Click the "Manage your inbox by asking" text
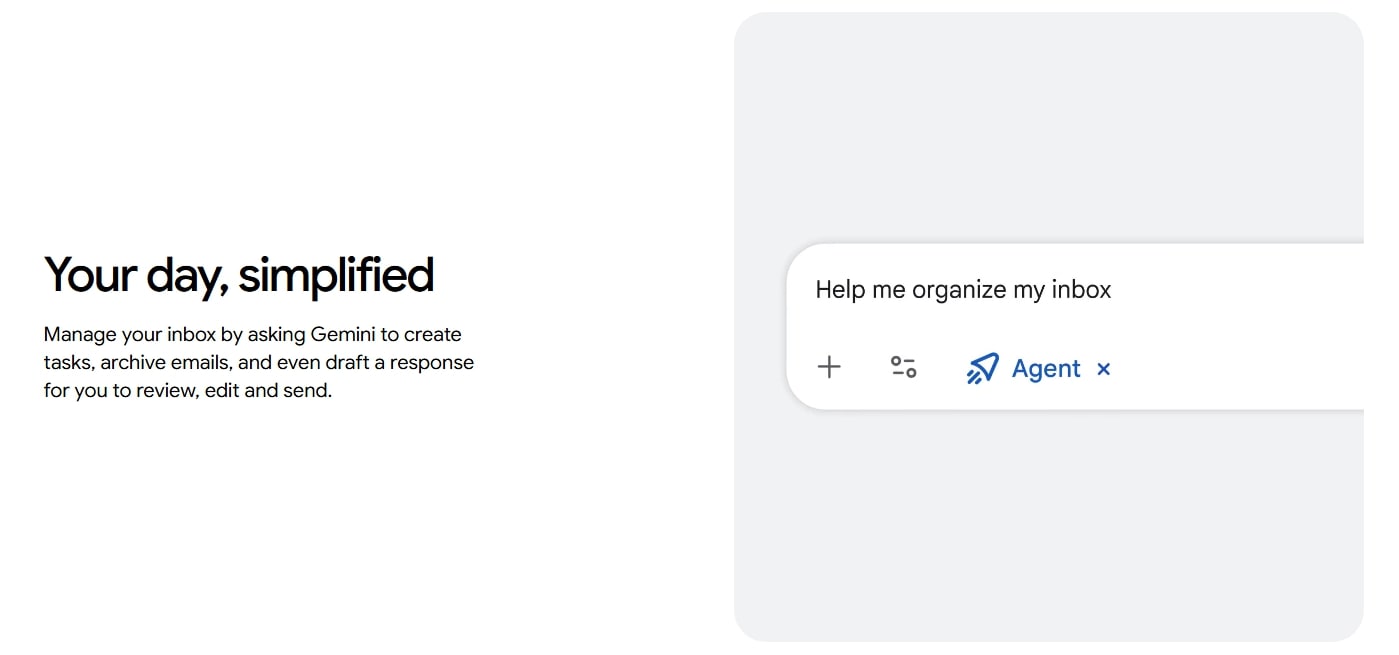 coord(160,334)
